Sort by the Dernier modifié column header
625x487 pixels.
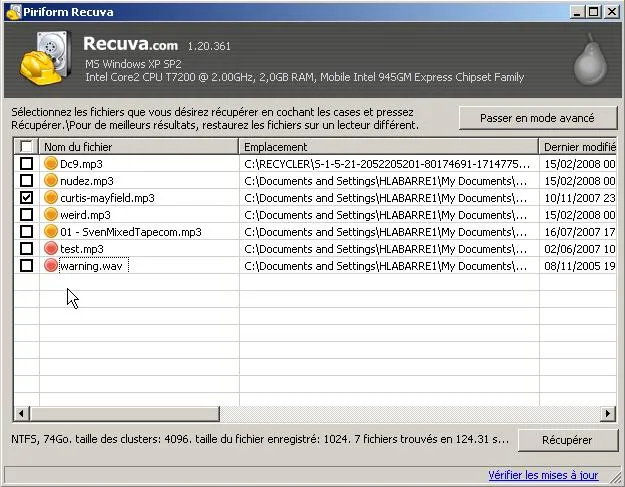(x=578, y=147)
